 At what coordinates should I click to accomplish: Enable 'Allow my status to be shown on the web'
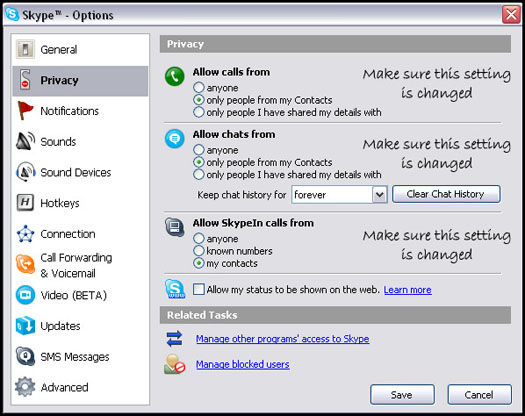199,289
